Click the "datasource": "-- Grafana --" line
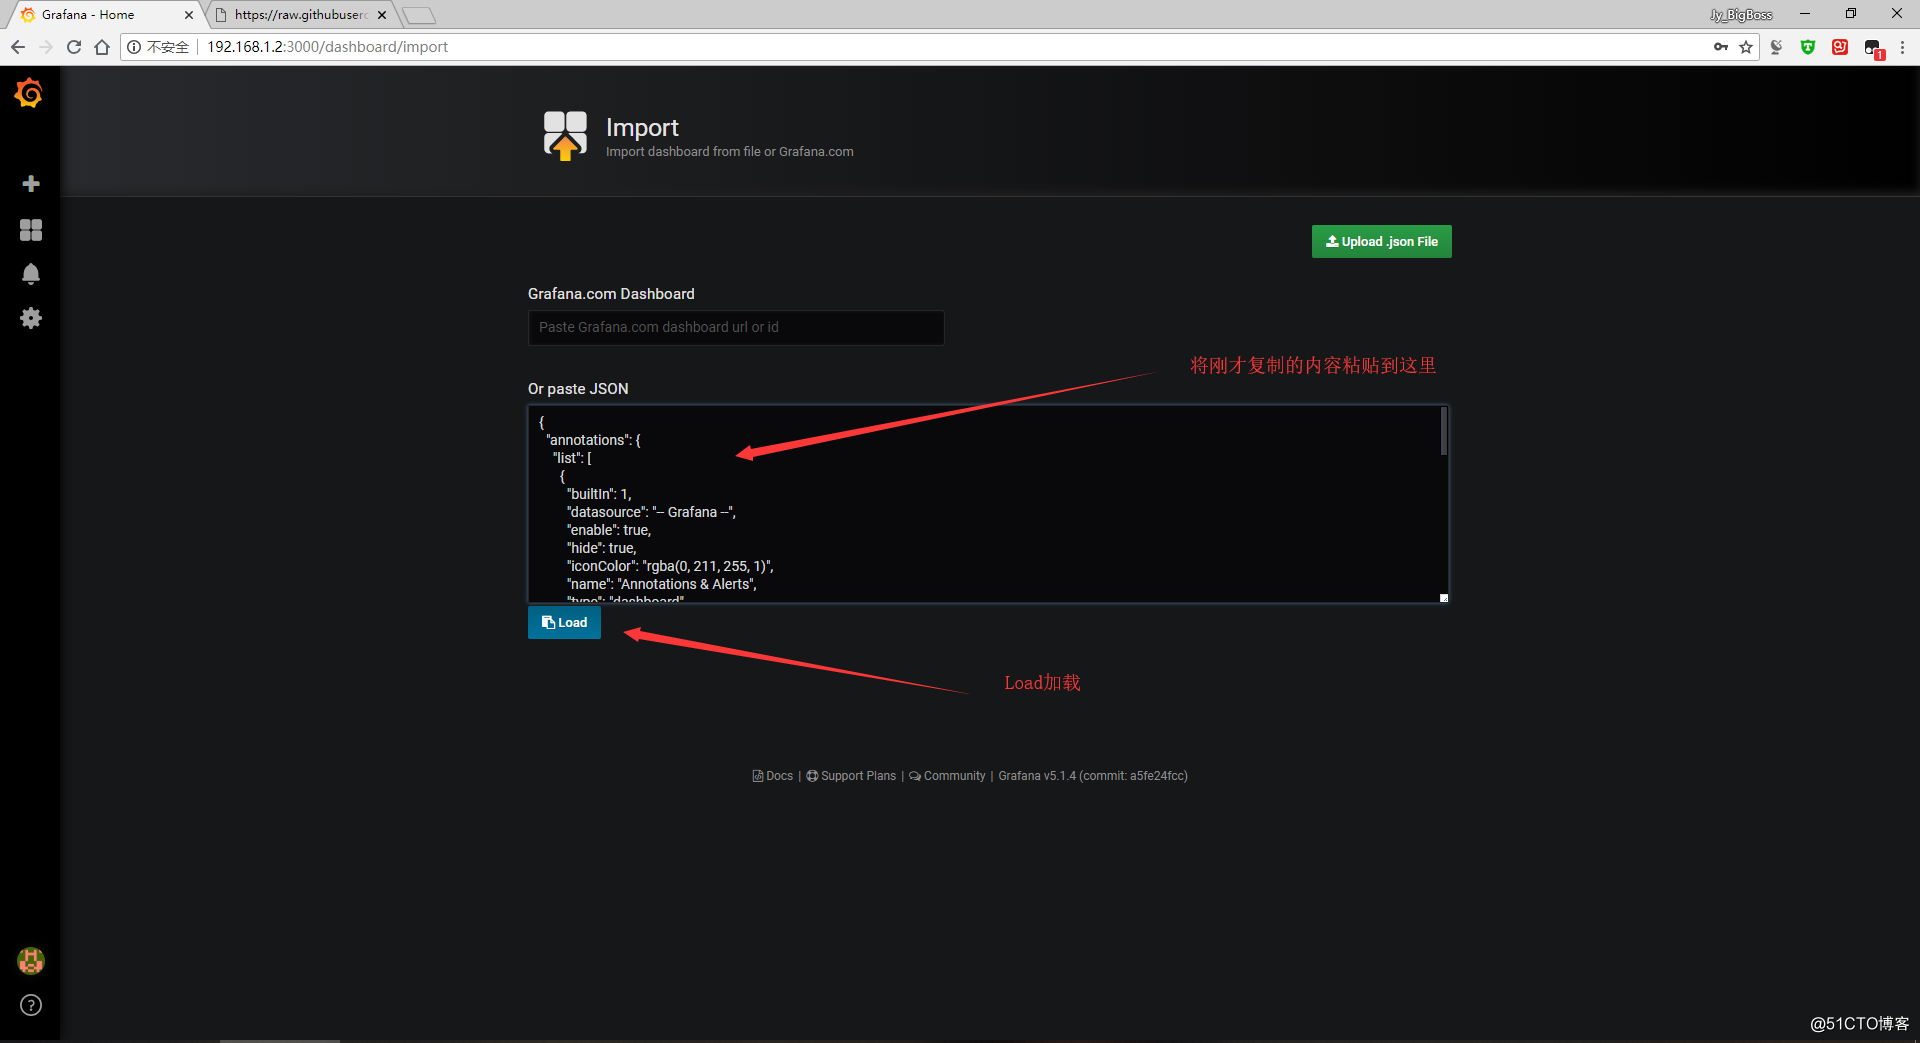This screenshot has width=1920, height=1043. coord(651,512)
